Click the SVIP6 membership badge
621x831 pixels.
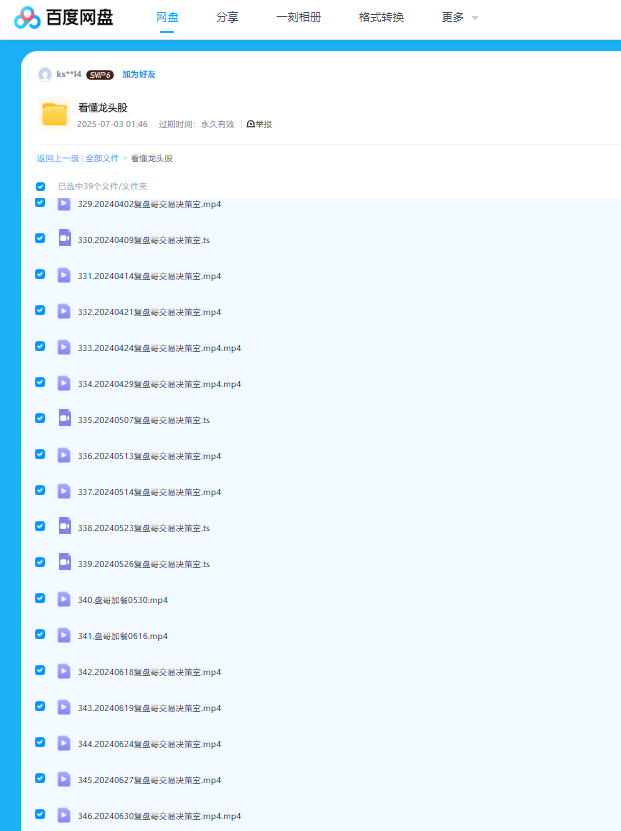tap(99, 74)
